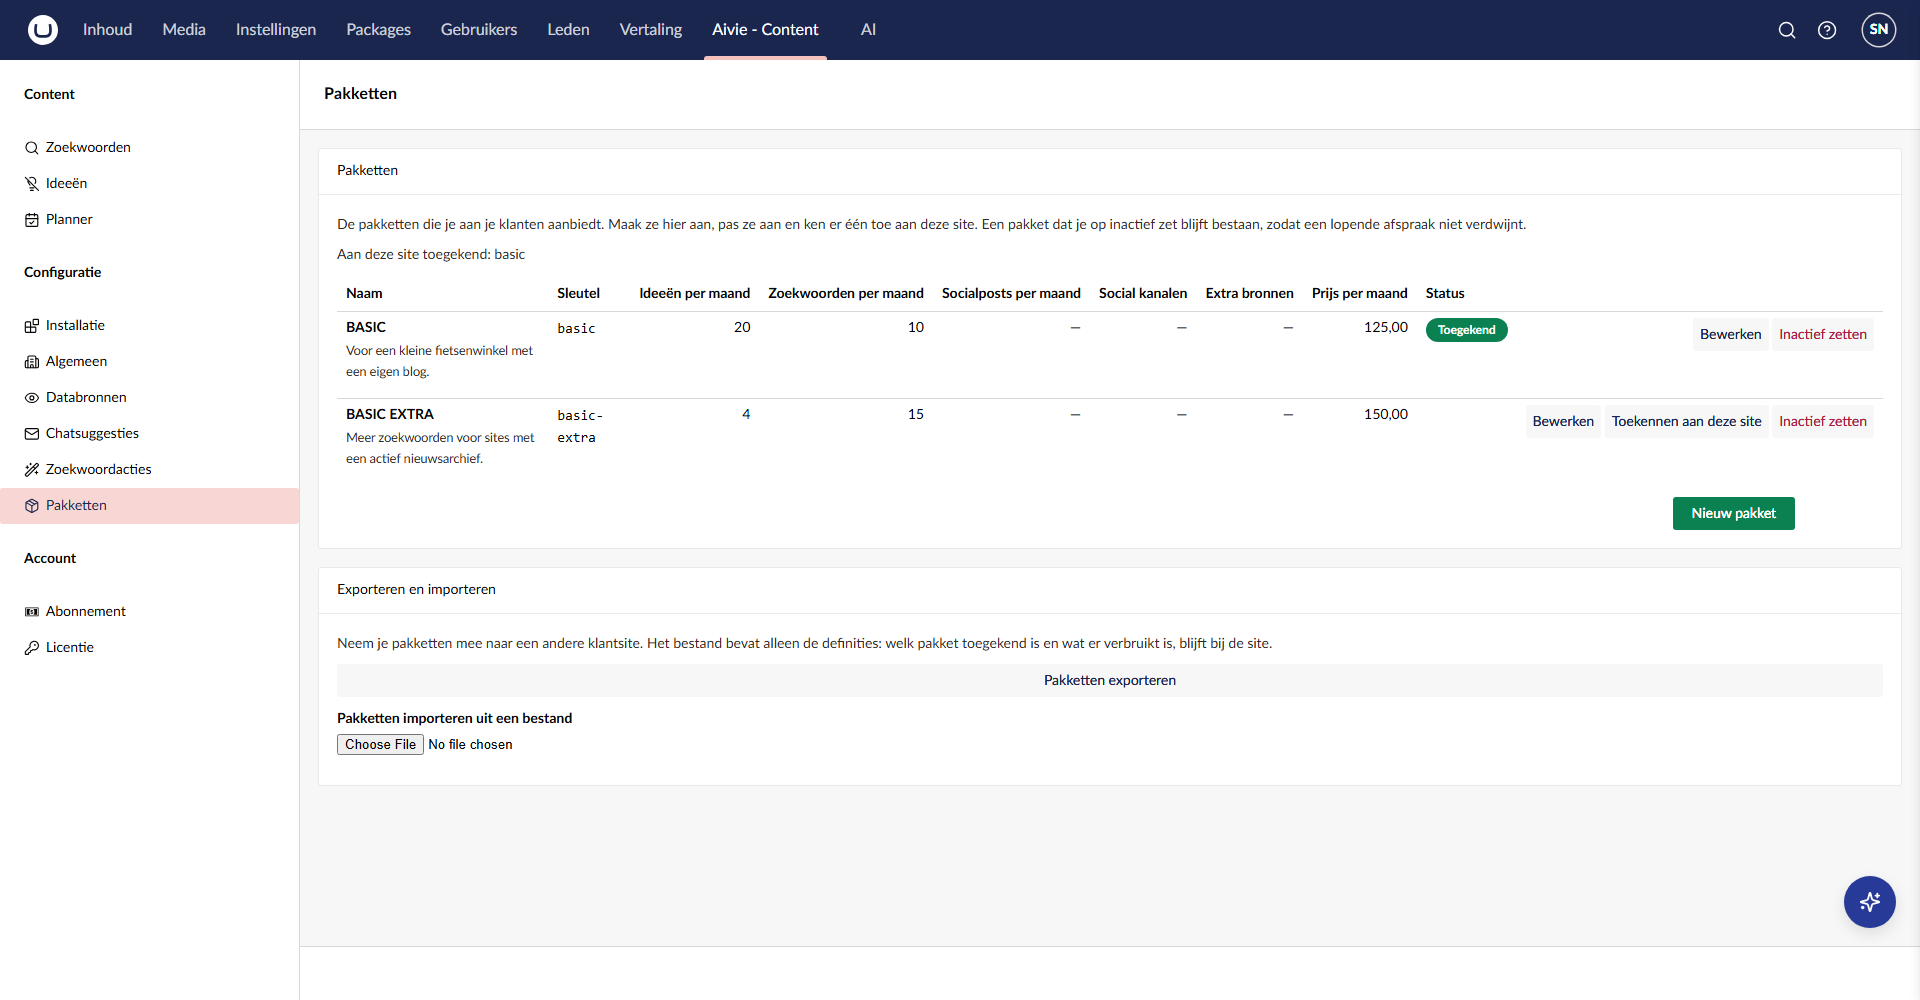Switch to the Inhoud section
This screenshot has width=1920, height=1000.
pos(107,30)
